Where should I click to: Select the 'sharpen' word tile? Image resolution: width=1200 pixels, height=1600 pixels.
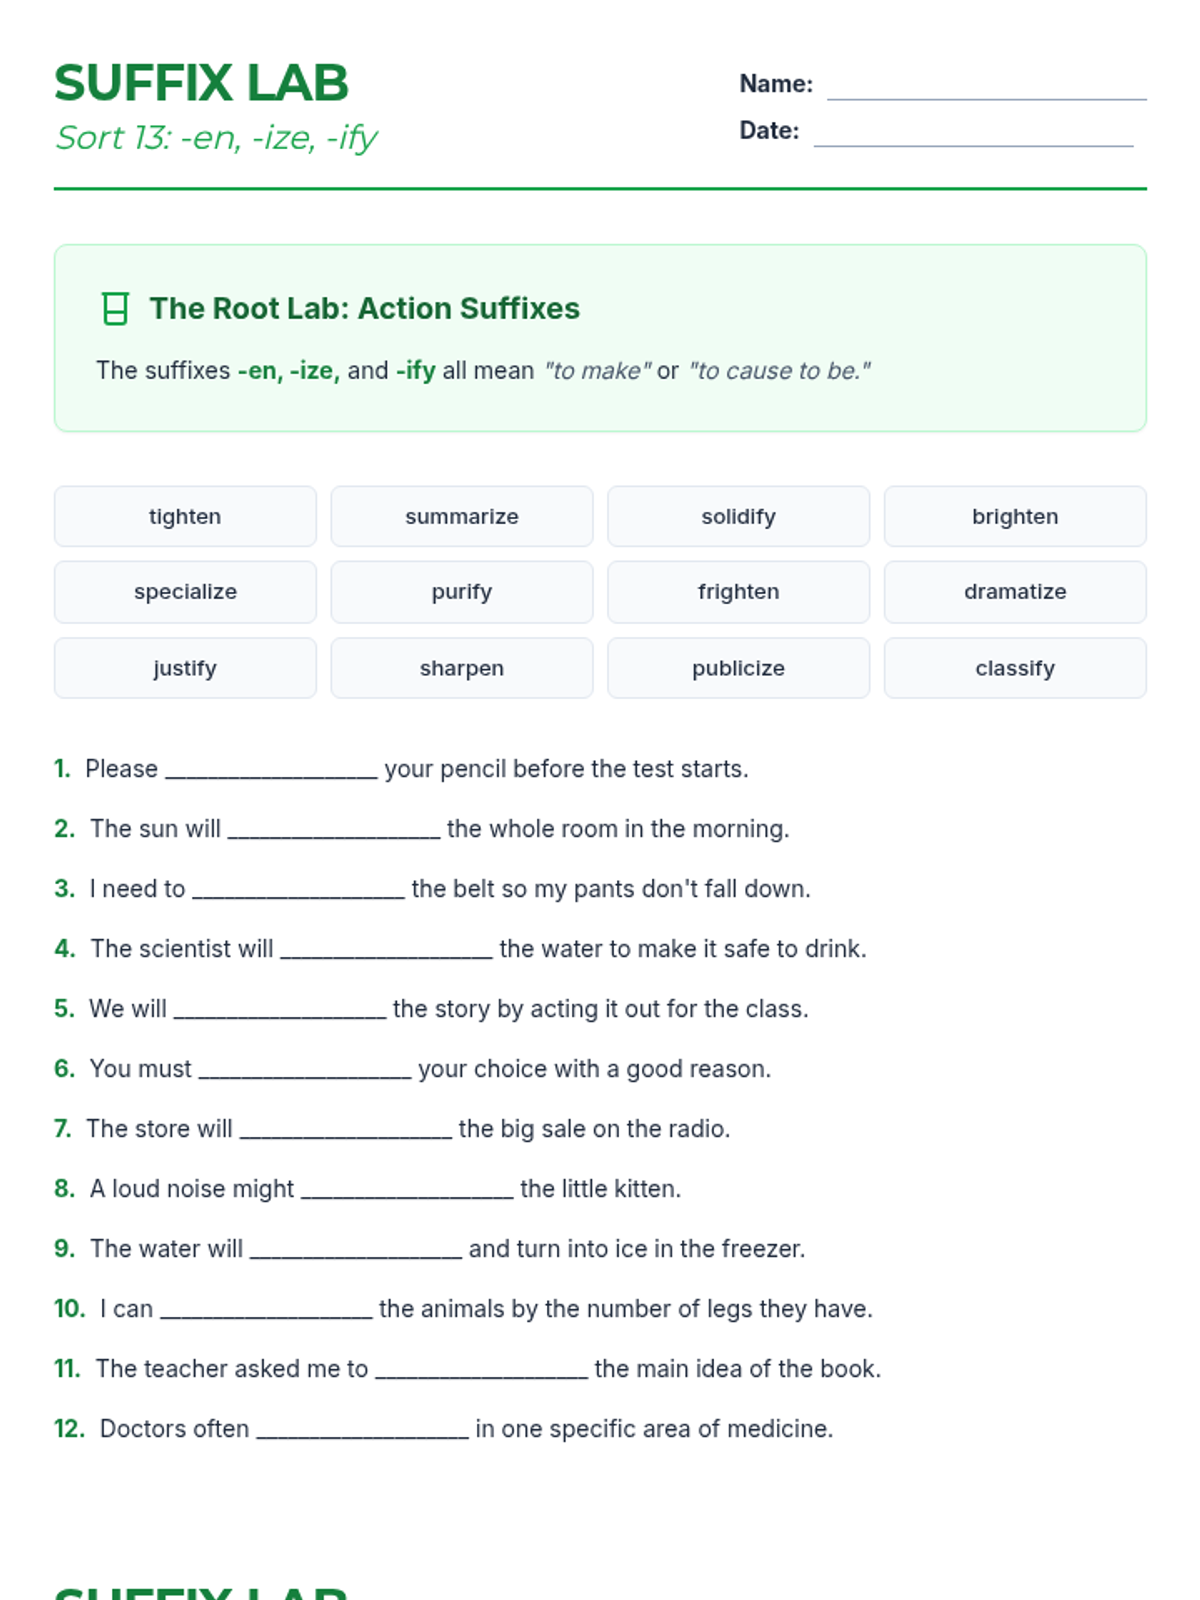[462, 668]
